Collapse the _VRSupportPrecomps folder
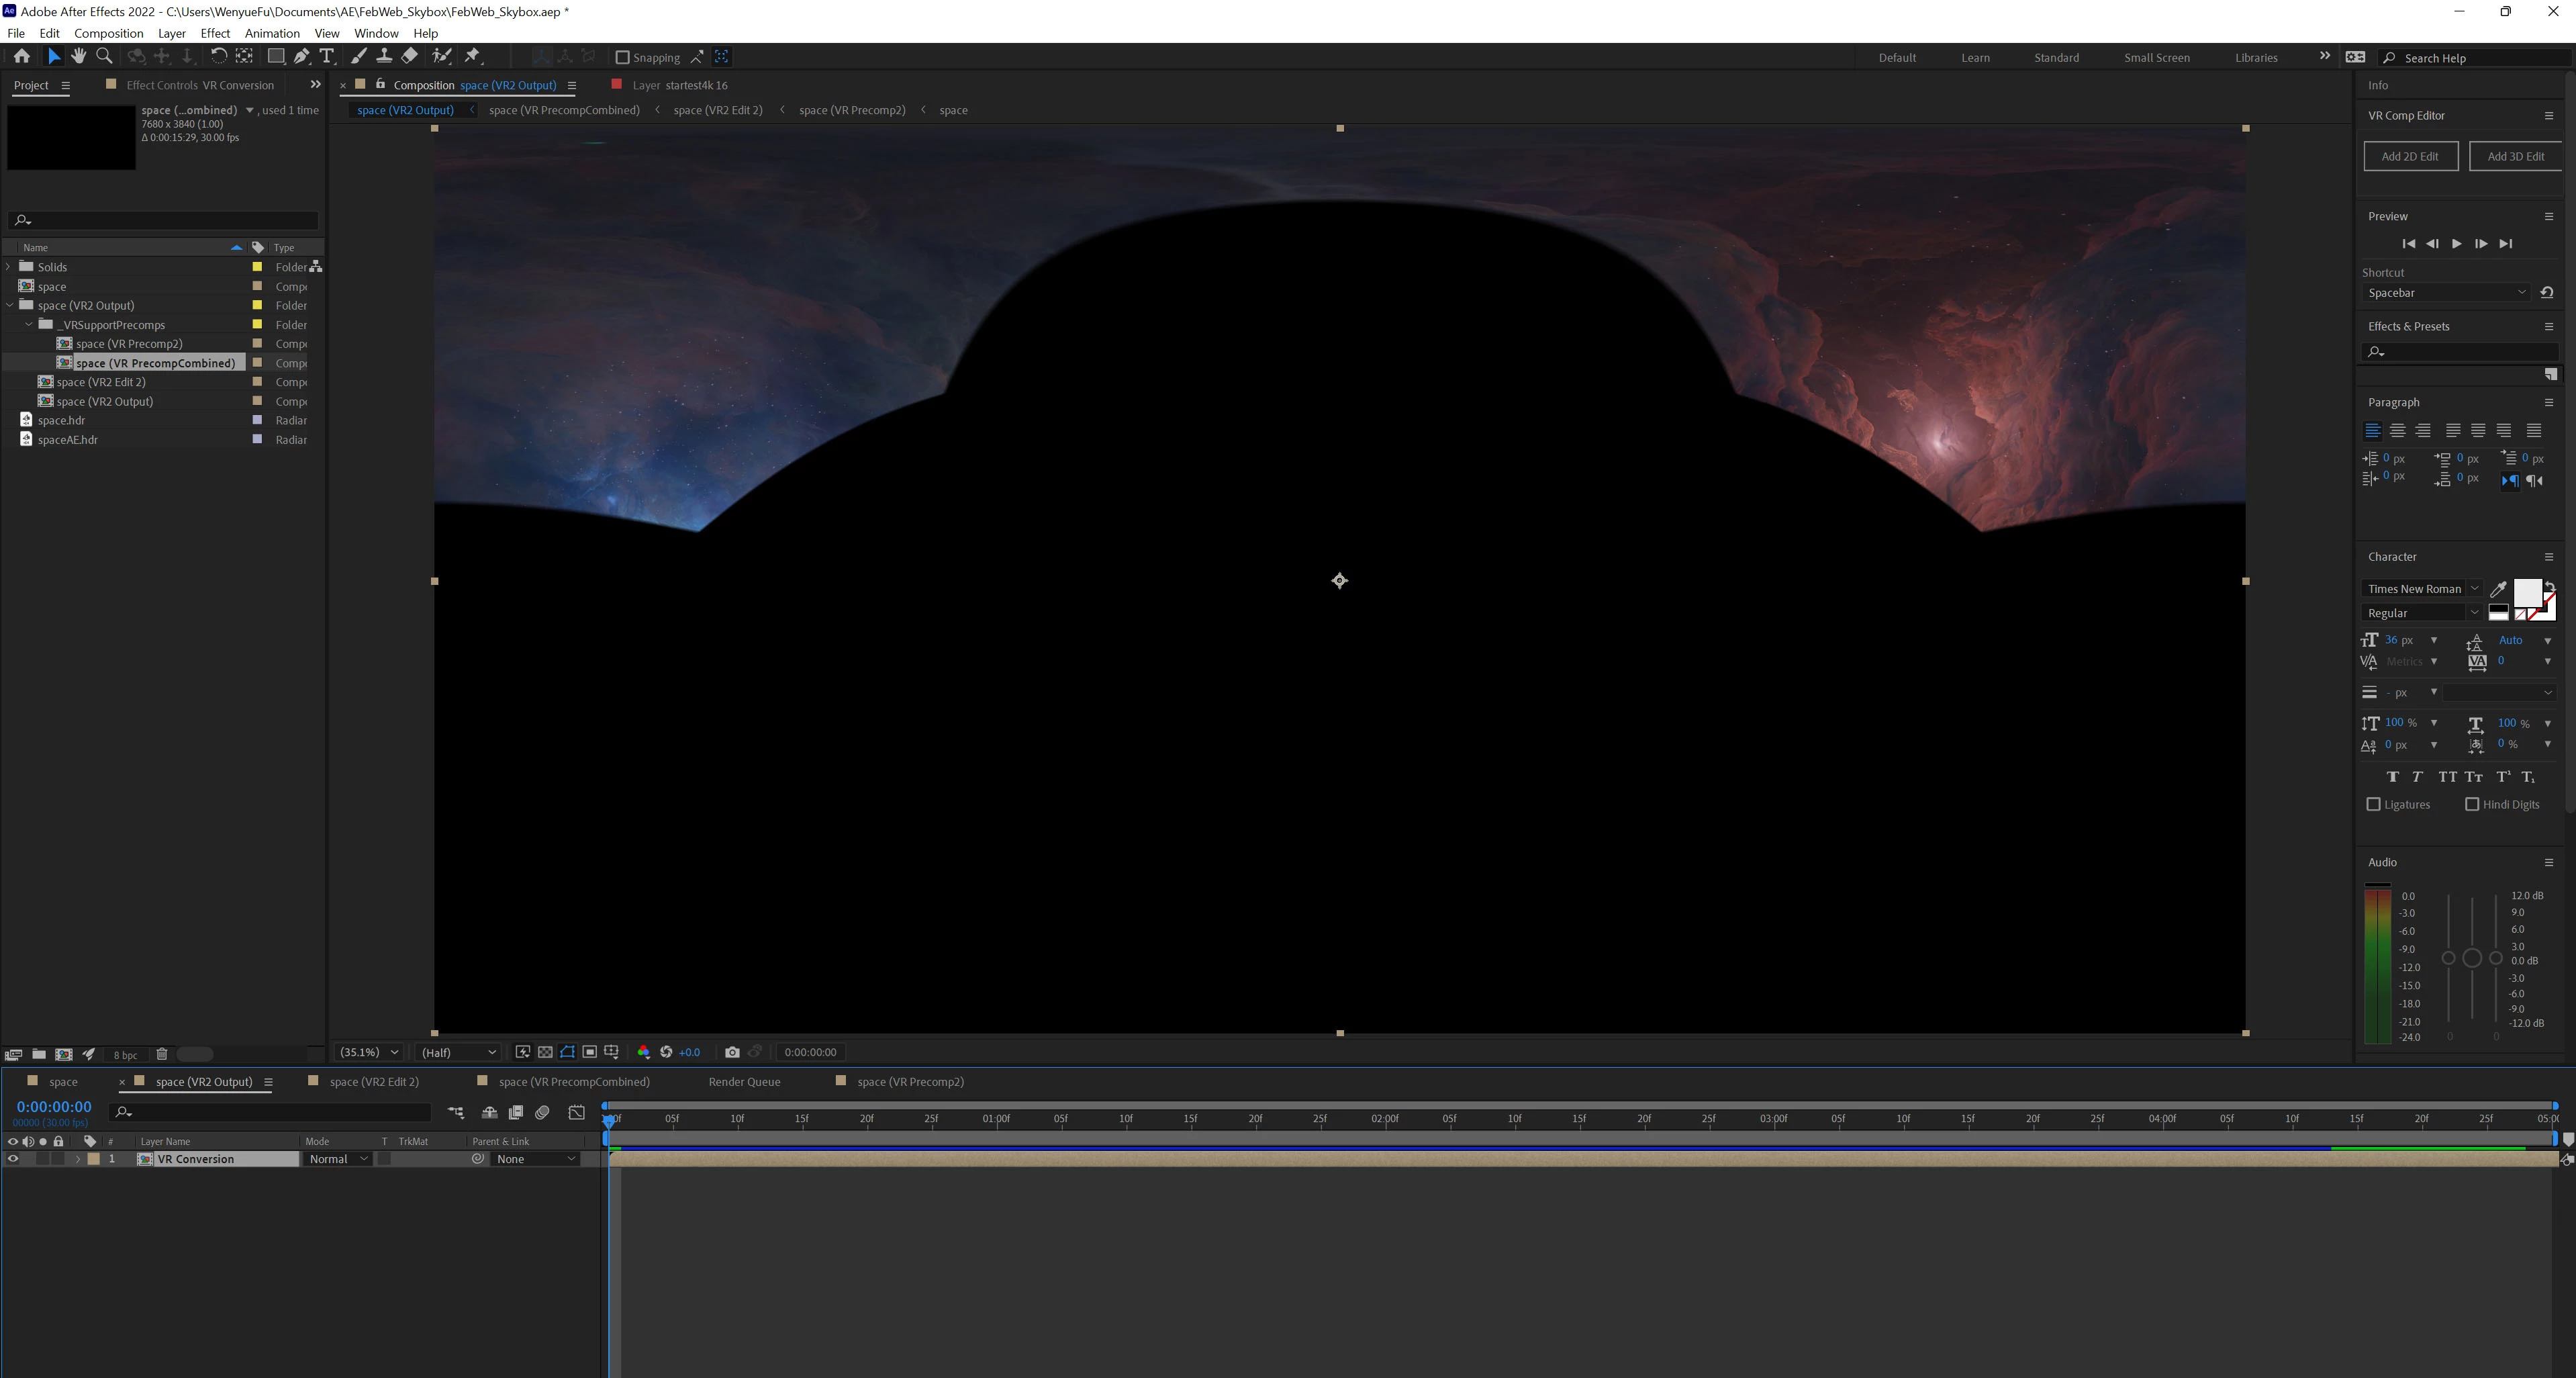The image size is (2576, 1378). pos(29,325)
